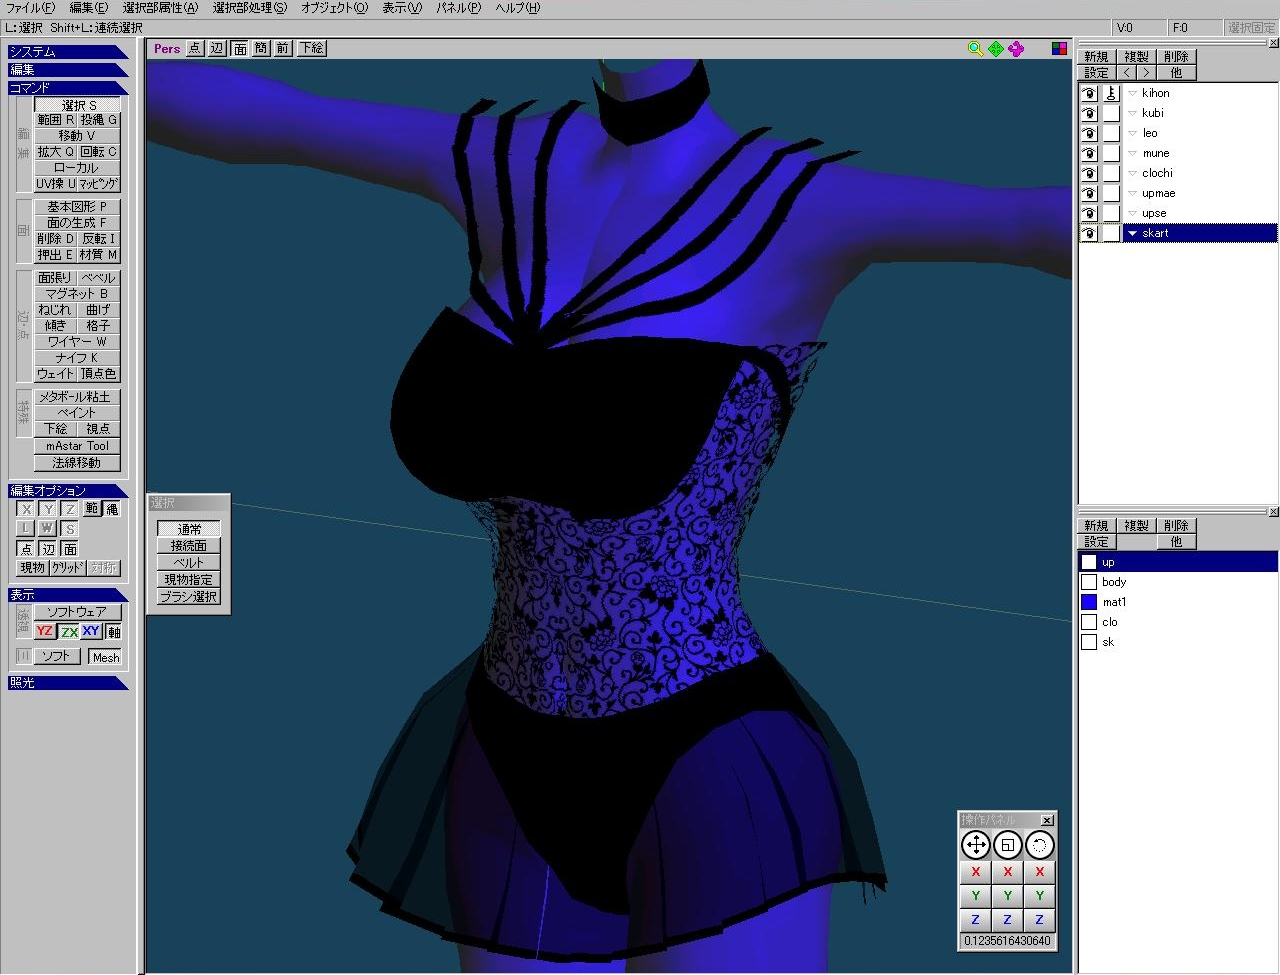Click the four-color viewport layout icon
Screen dimensions: 1280x975
pyautogui.click(x=1059, y=49)
